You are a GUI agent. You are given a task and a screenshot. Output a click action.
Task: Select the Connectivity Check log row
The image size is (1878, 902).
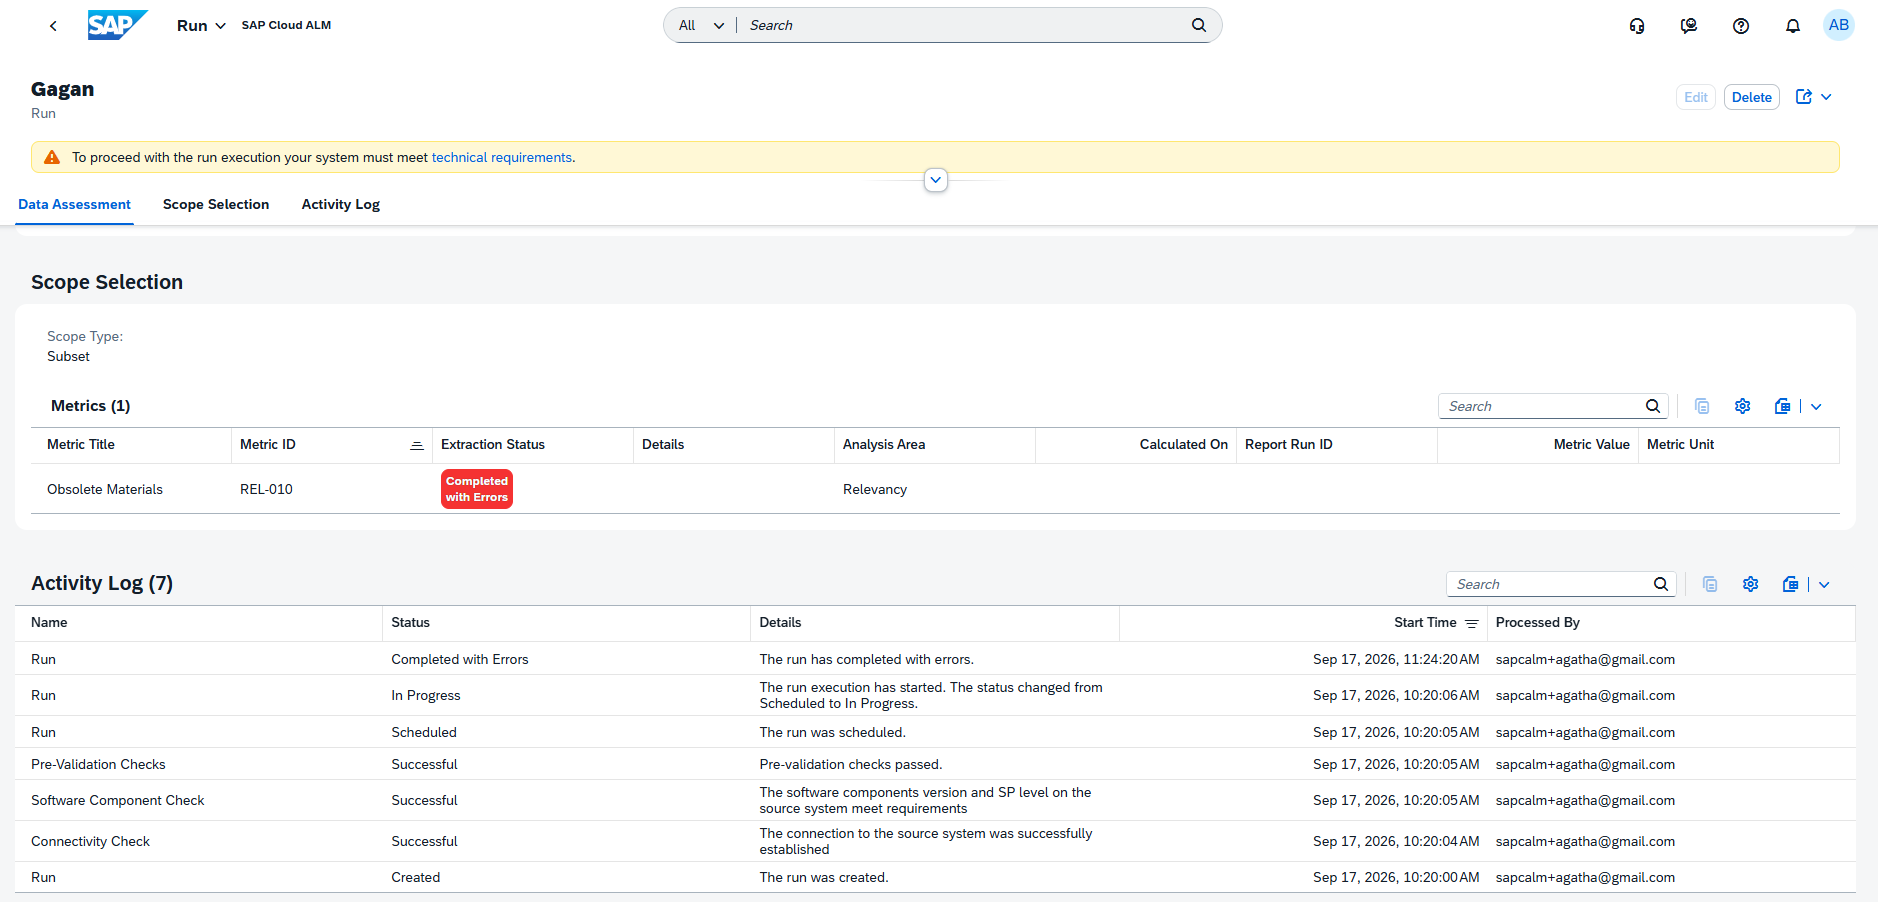pos(935,841)
